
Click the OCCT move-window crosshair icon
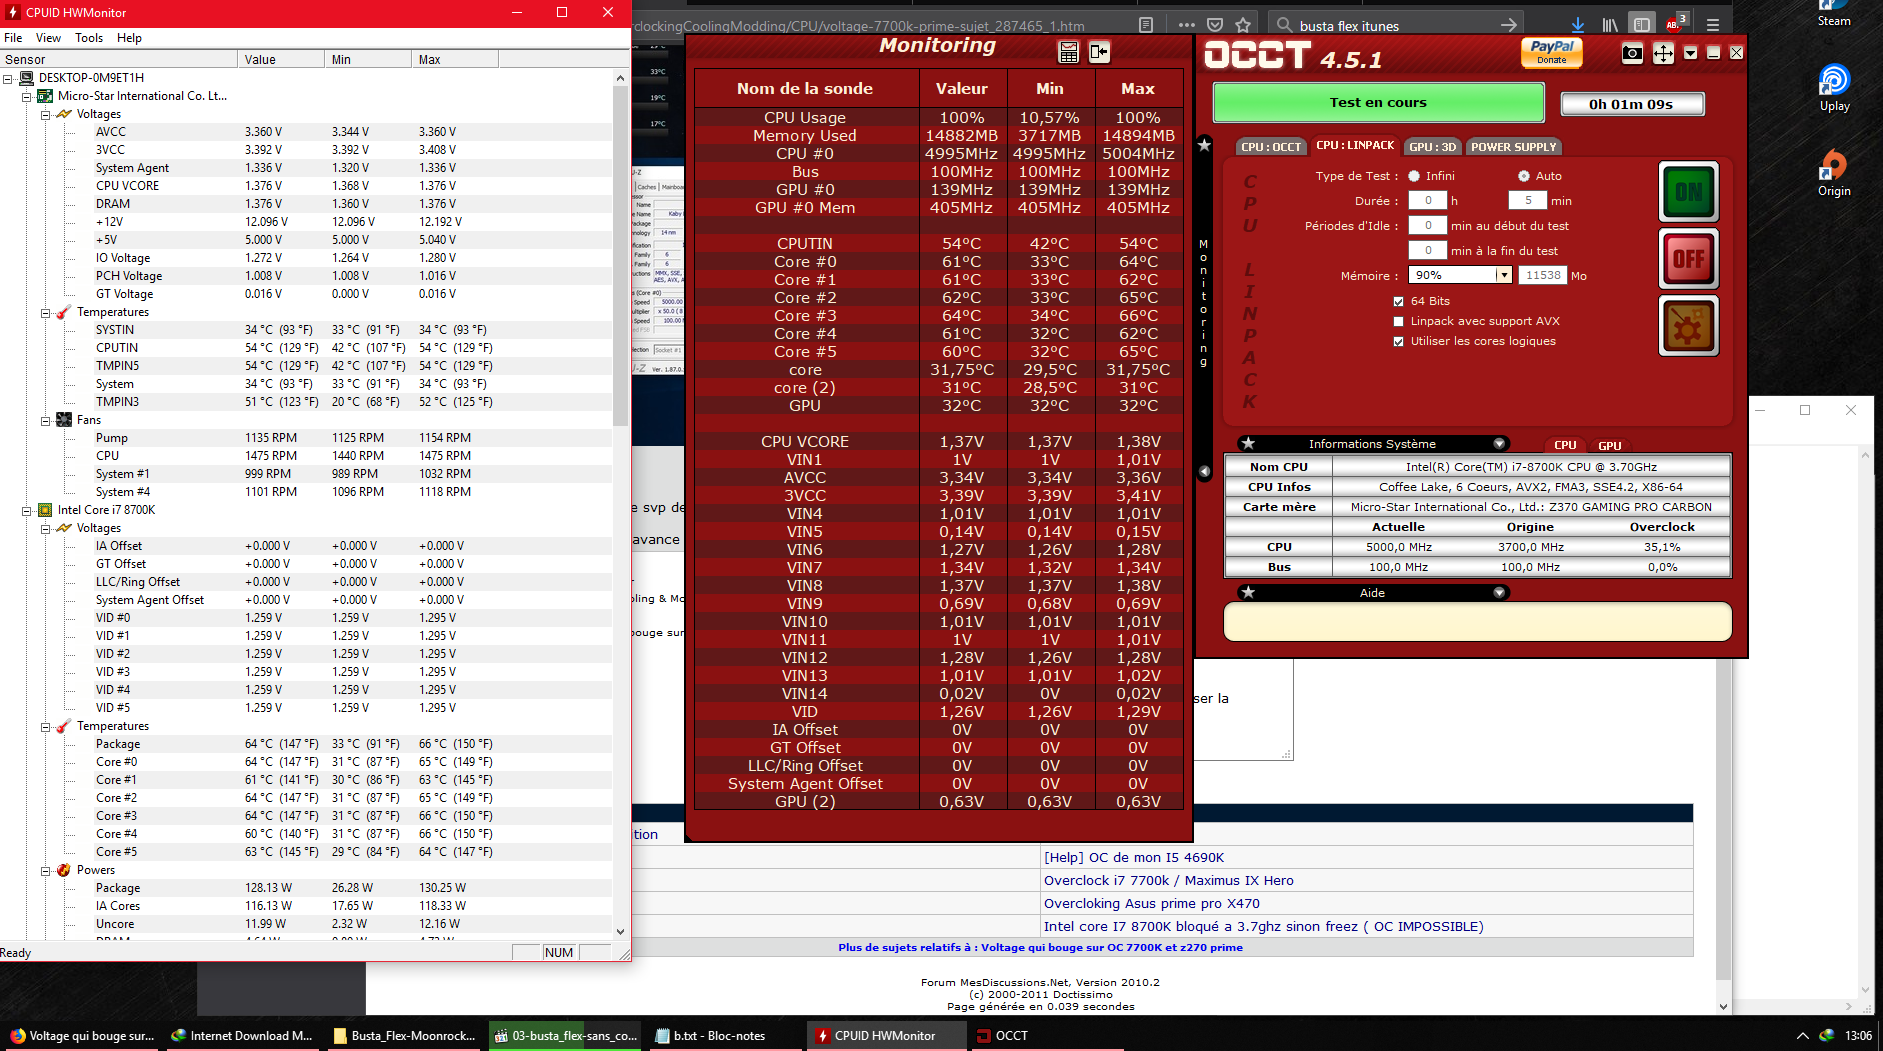(x=1663, y=53)
